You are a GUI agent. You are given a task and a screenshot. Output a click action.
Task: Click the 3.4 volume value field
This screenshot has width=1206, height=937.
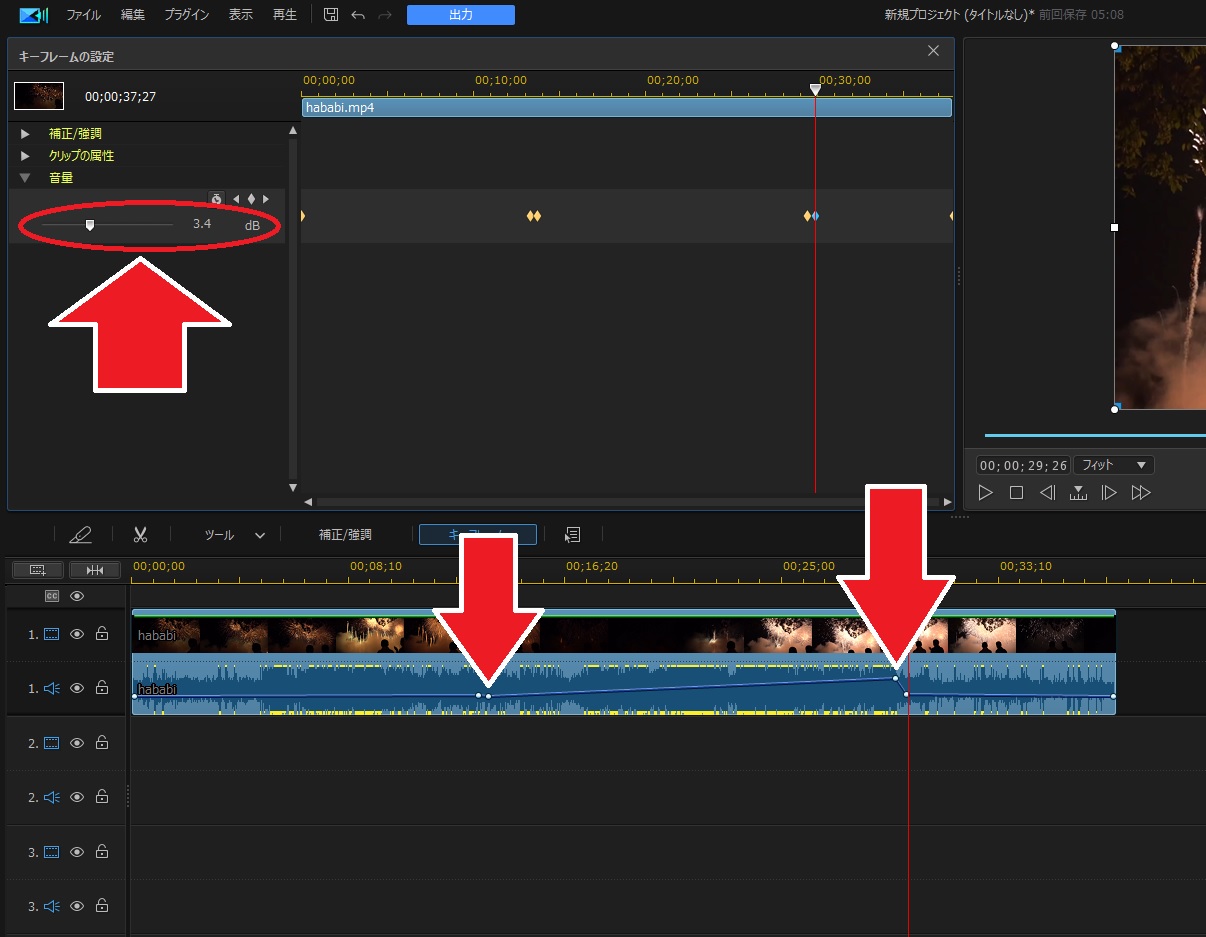click(x=202, y=224)
